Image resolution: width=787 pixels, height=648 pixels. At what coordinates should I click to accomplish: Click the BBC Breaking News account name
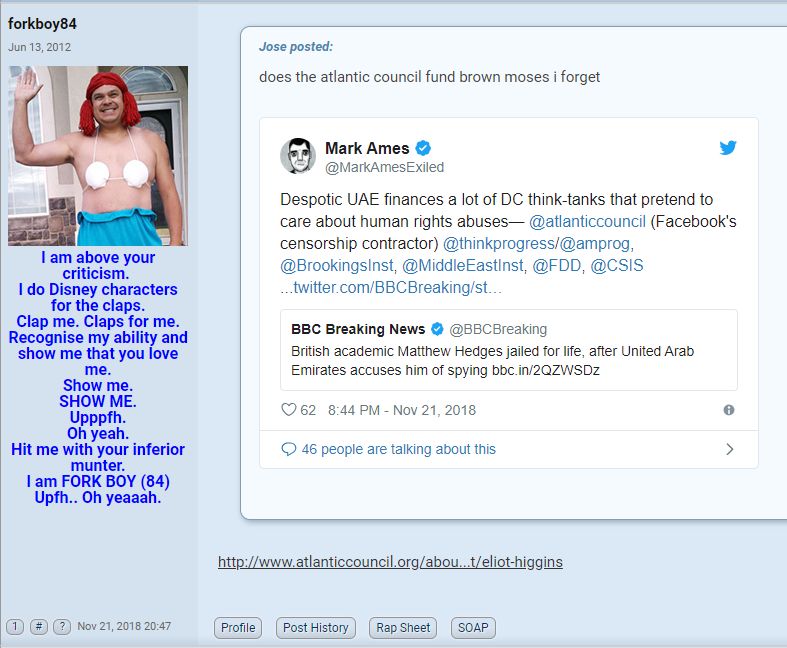click(358, 329)
